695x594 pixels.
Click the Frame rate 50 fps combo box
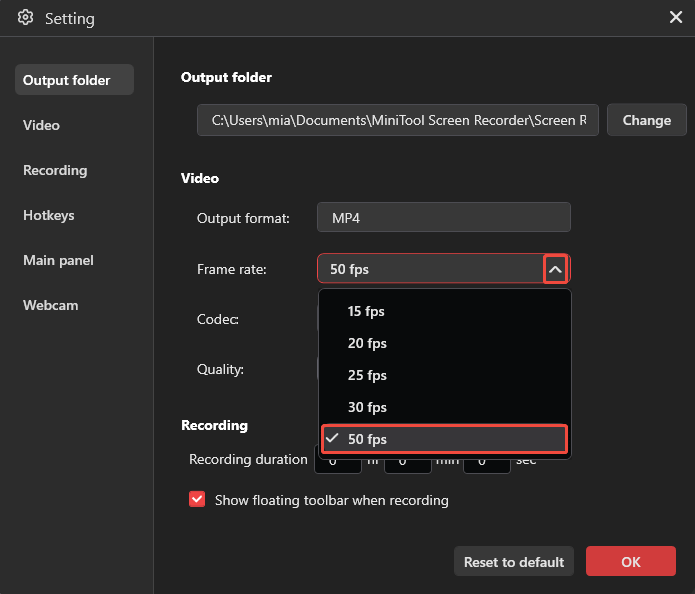(x=444, y=269)
